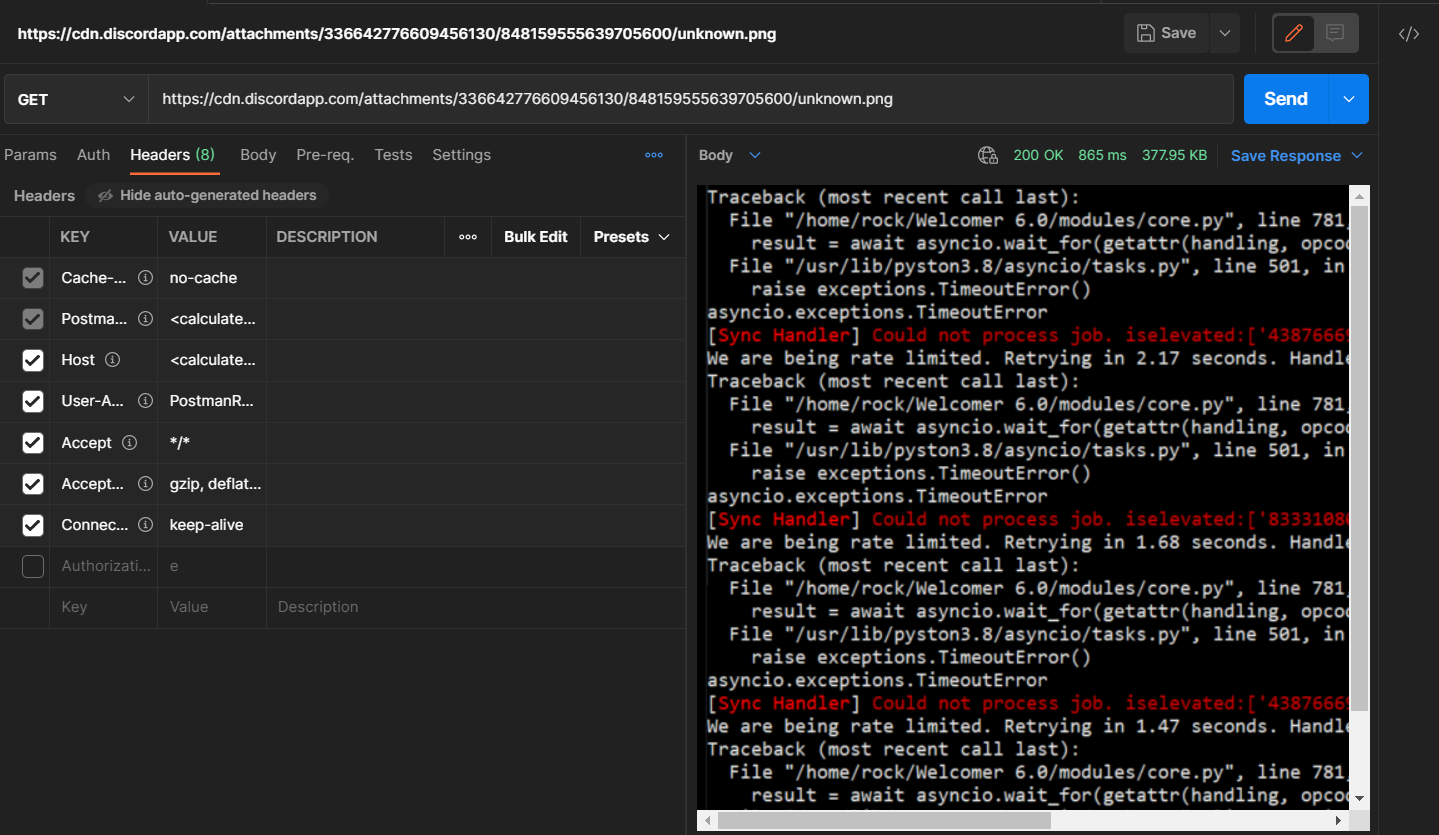The image size is (1439, 835).
Task: Click the pencil edit icon top right
Action: pos(1292,33)
